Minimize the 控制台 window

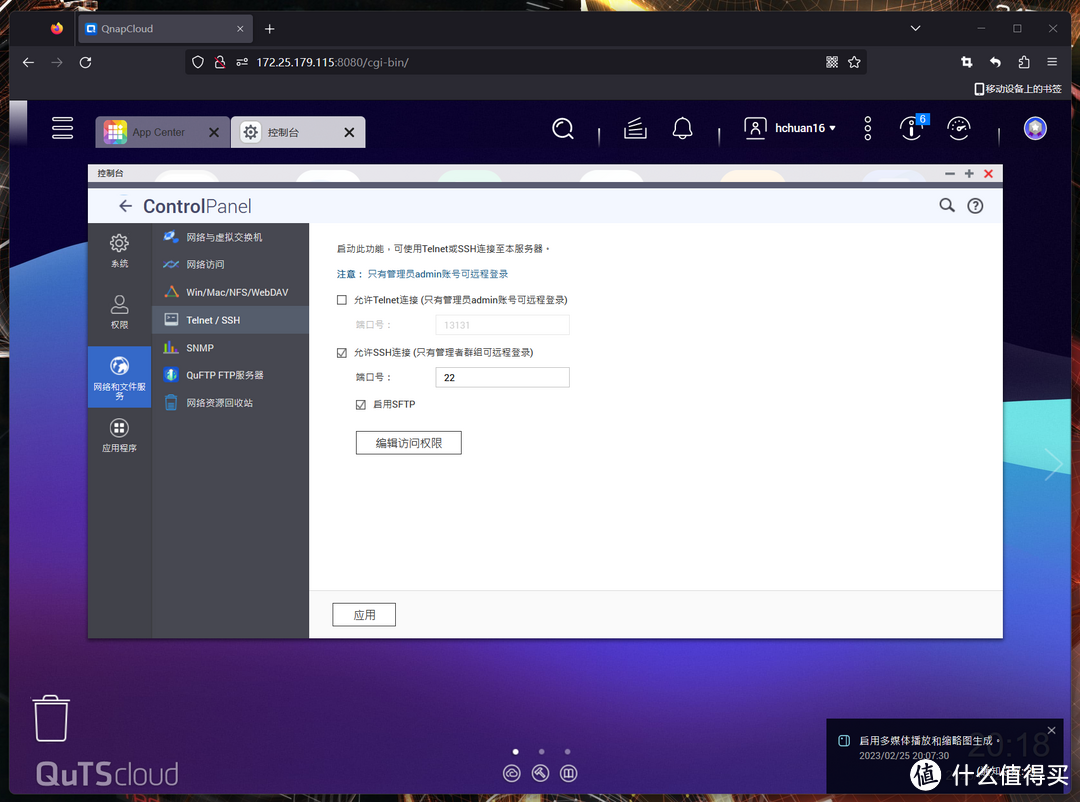pyautogui.click(x=950, y=174)
